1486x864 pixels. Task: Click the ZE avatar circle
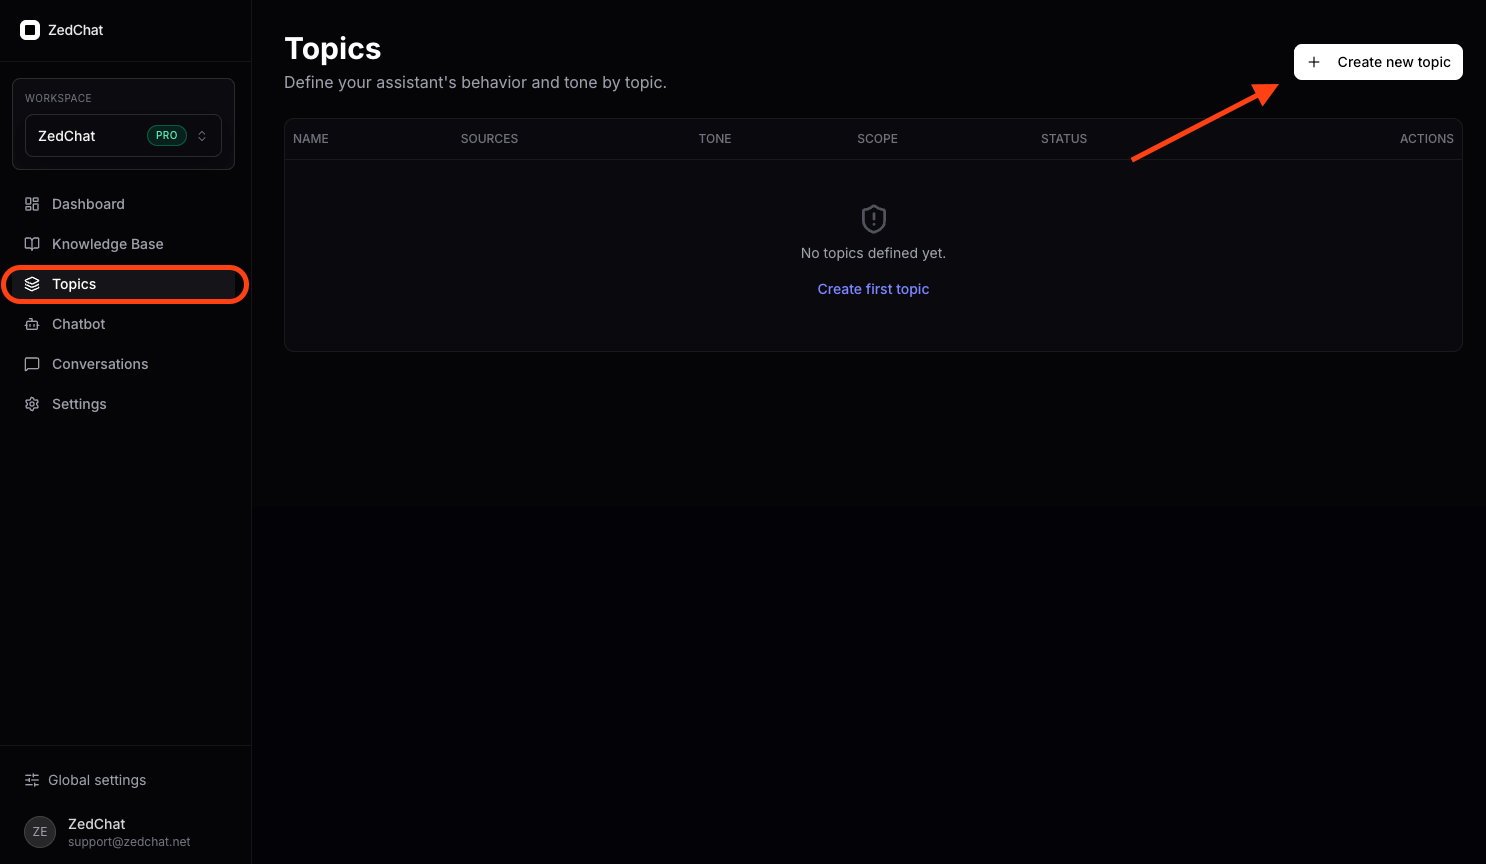point(39,831)
